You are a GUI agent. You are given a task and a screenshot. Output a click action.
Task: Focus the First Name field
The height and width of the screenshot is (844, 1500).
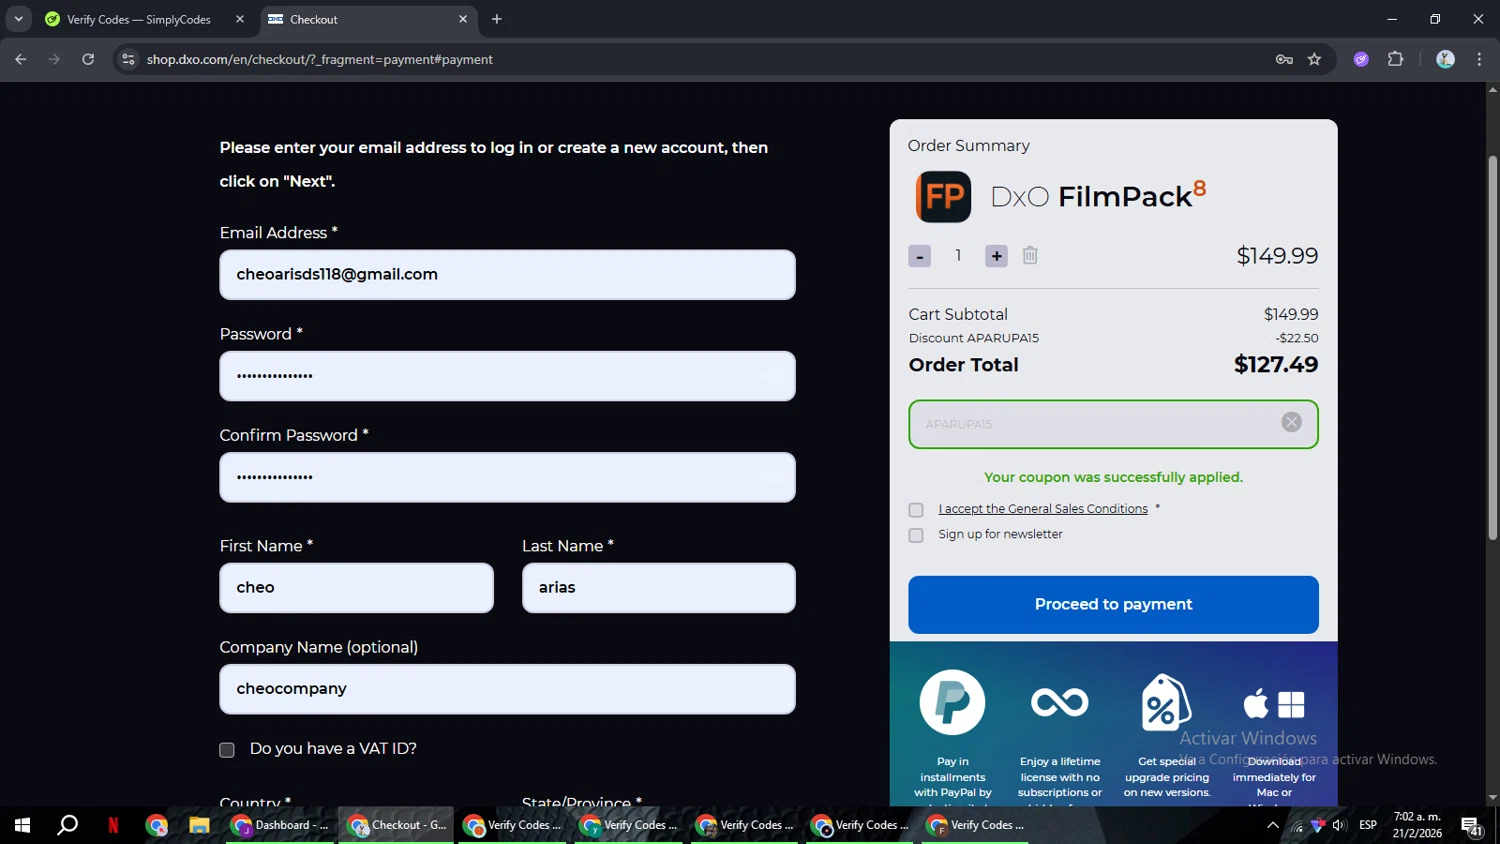356,588
